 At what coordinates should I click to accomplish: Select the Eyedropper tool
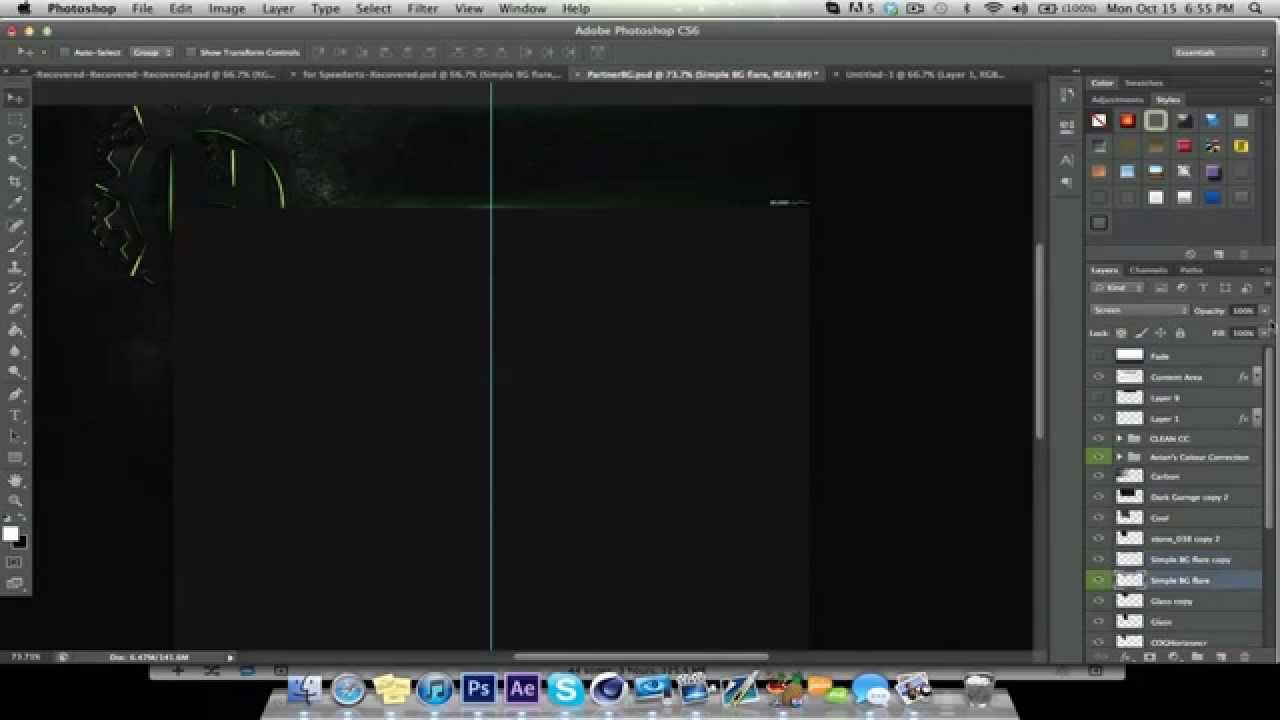click(x=15, y=203)
